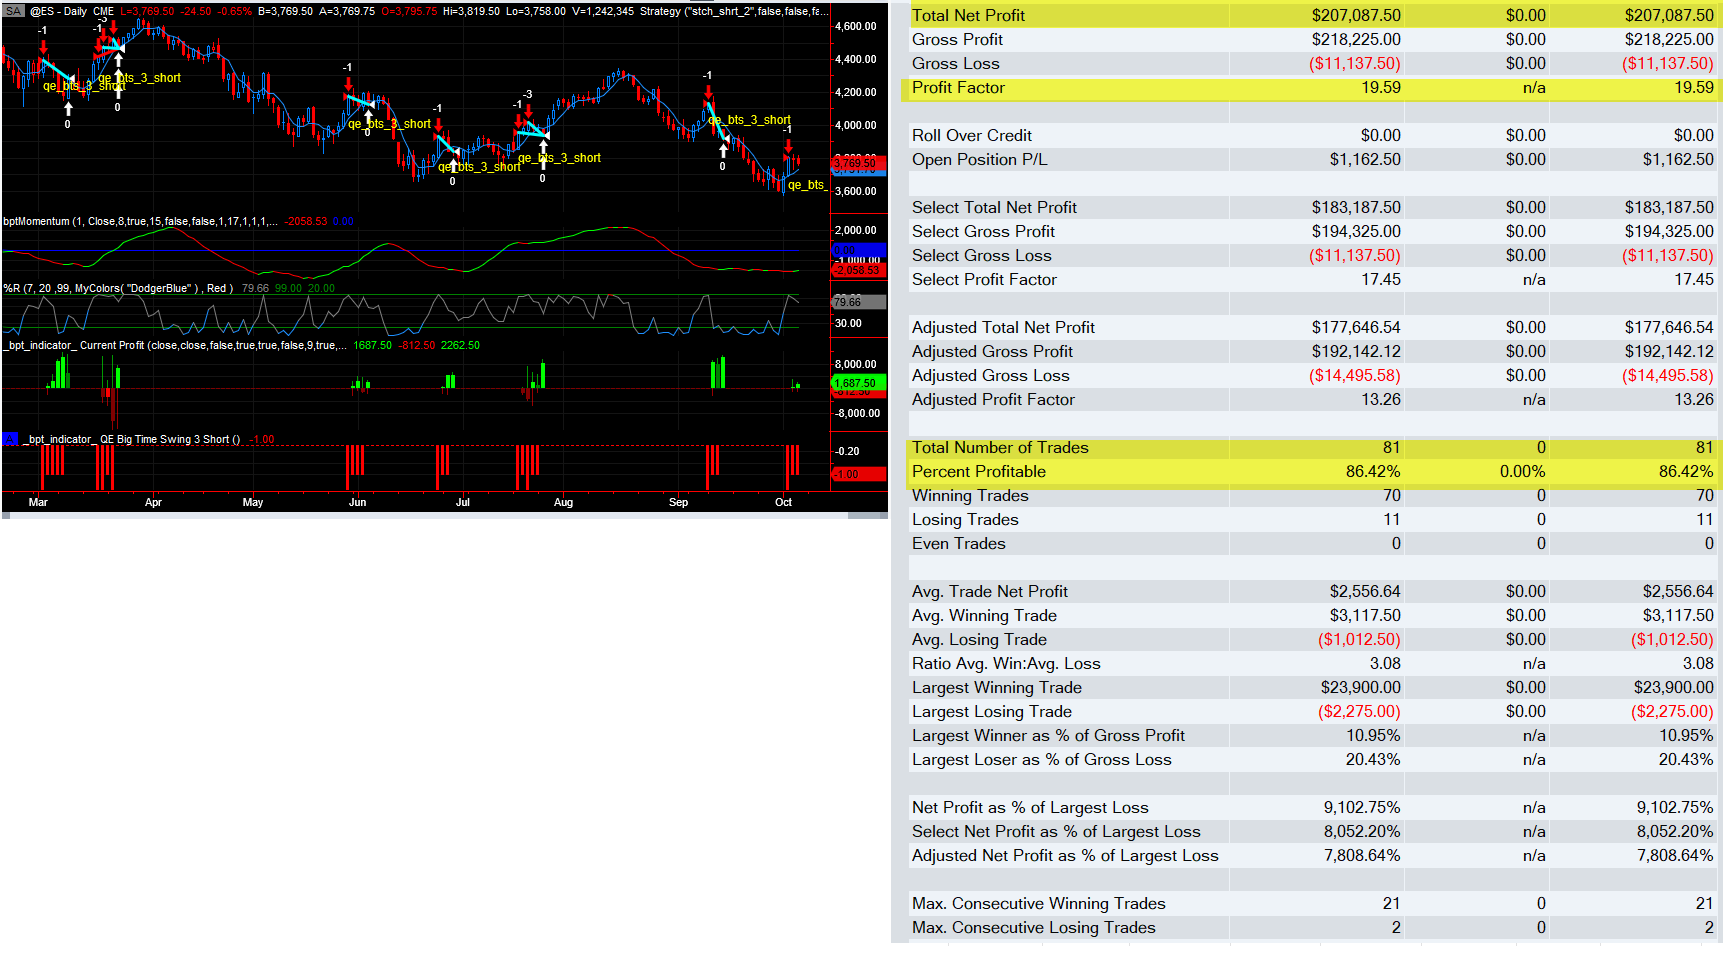Viewport: 1728px width, 961px height.
Task: Click the Sep label on time axis
Action: coord(678,502)
